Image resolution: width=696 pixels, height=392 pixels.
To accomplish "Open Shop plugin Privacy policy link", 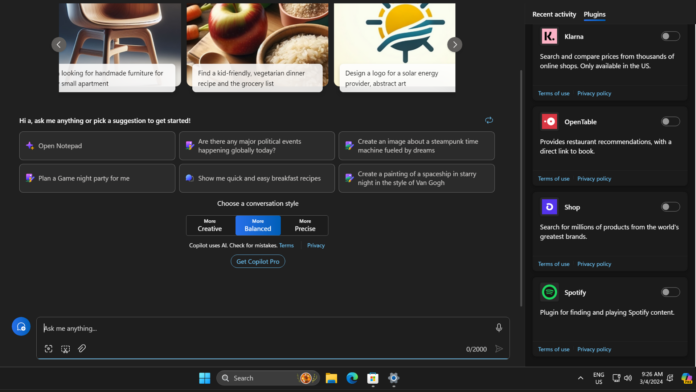I will [594, 264].
